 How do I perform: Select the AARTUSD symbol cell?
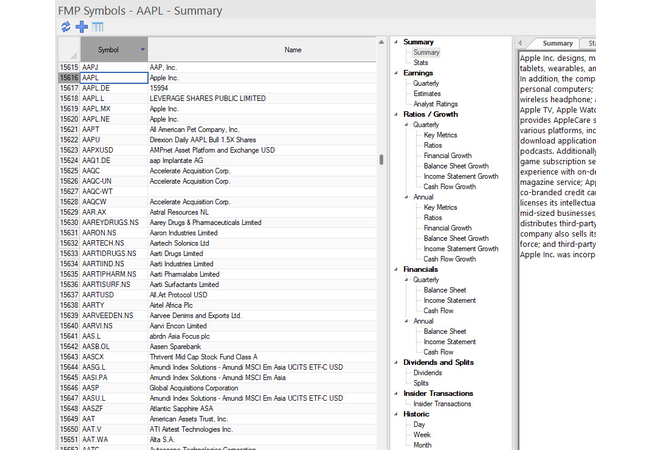pos(114,295)
